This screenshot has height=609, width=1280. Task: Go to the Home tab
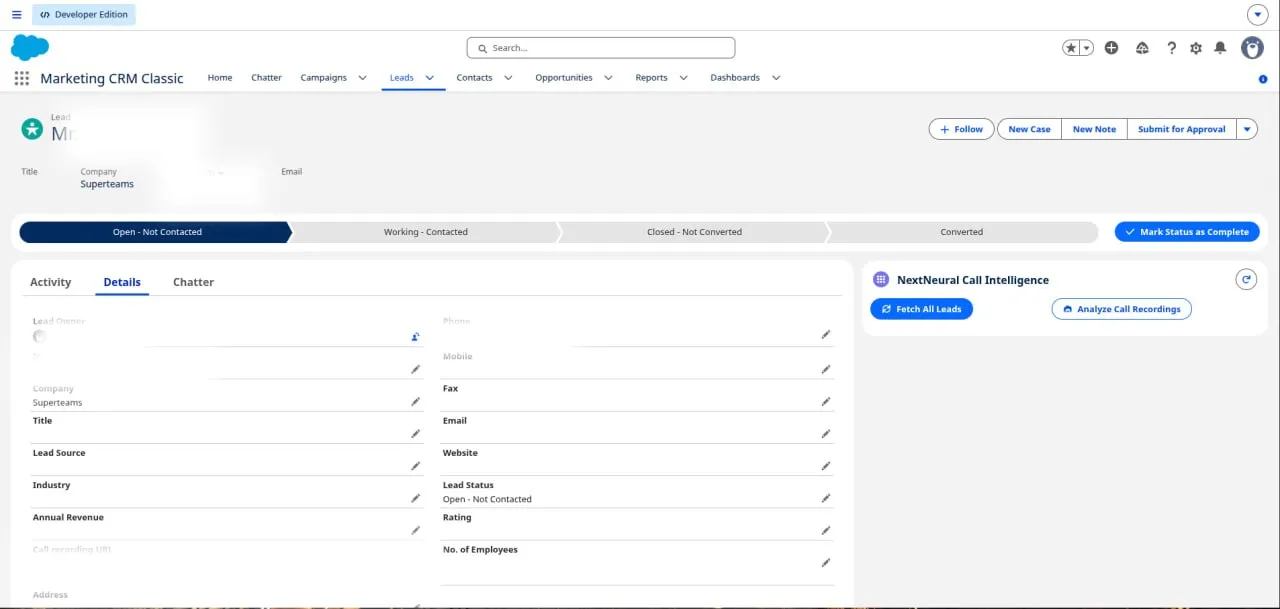pyautogui.click(x=220, y=78)
